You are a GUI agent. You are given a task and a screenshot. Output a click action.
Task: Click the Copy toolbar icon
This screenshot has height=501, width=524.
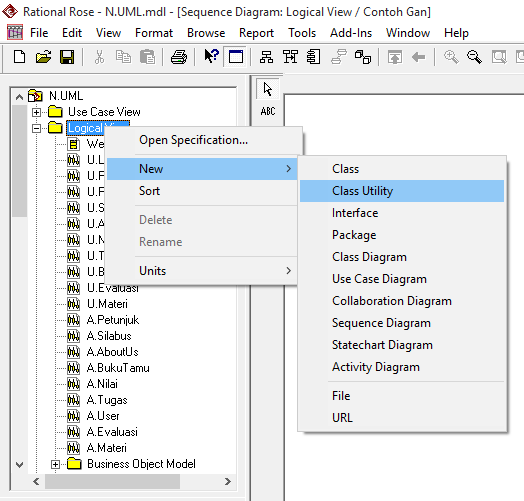pos(123,57)
